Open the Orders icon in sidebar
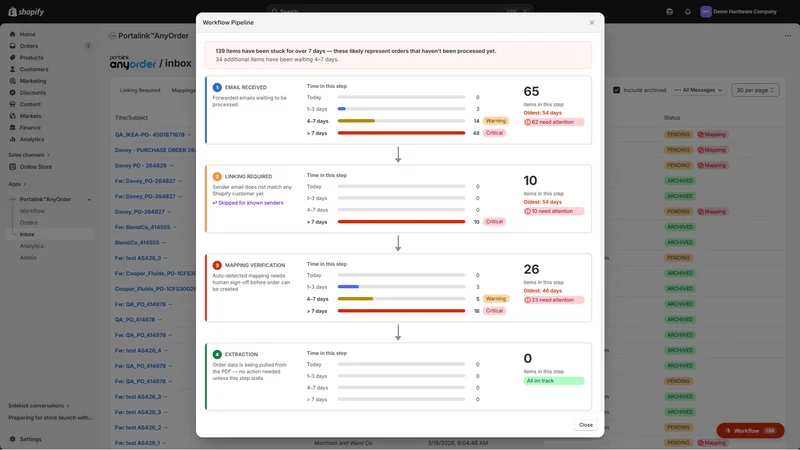Image resolution: width=800 pixels, height=450 pixels. (x=12, y=46)
